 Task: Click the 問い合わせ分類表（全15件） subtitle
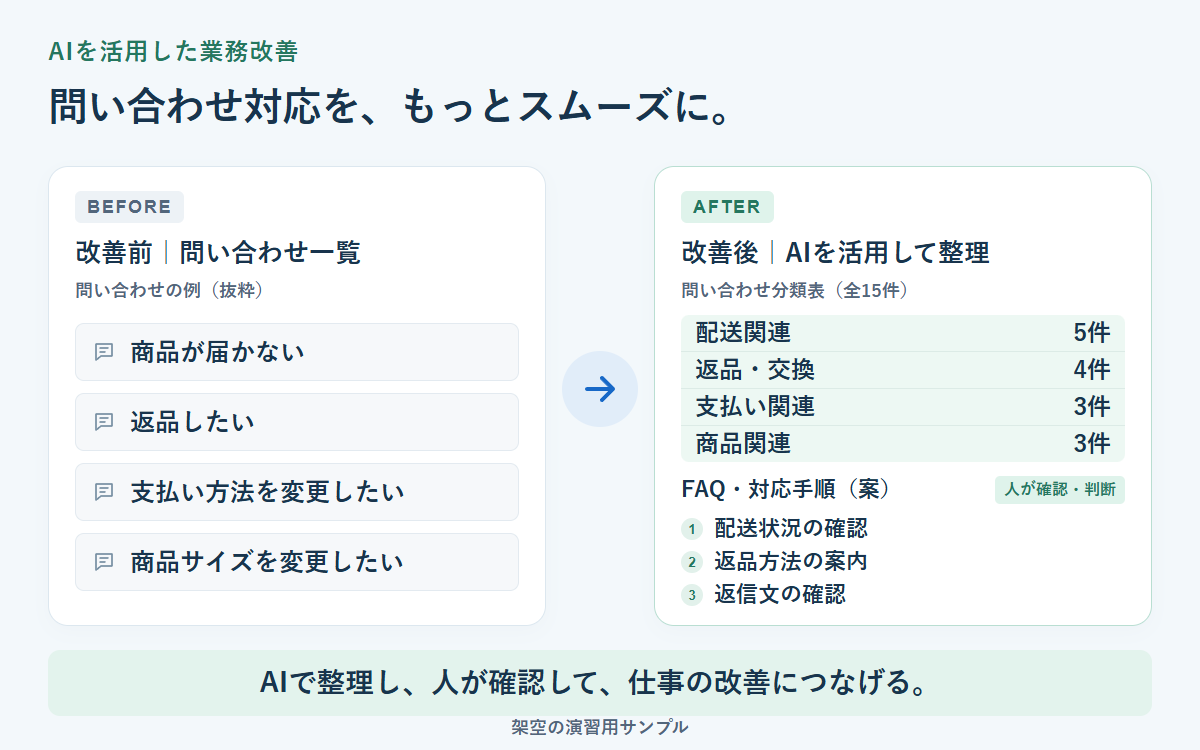point(794,291)
